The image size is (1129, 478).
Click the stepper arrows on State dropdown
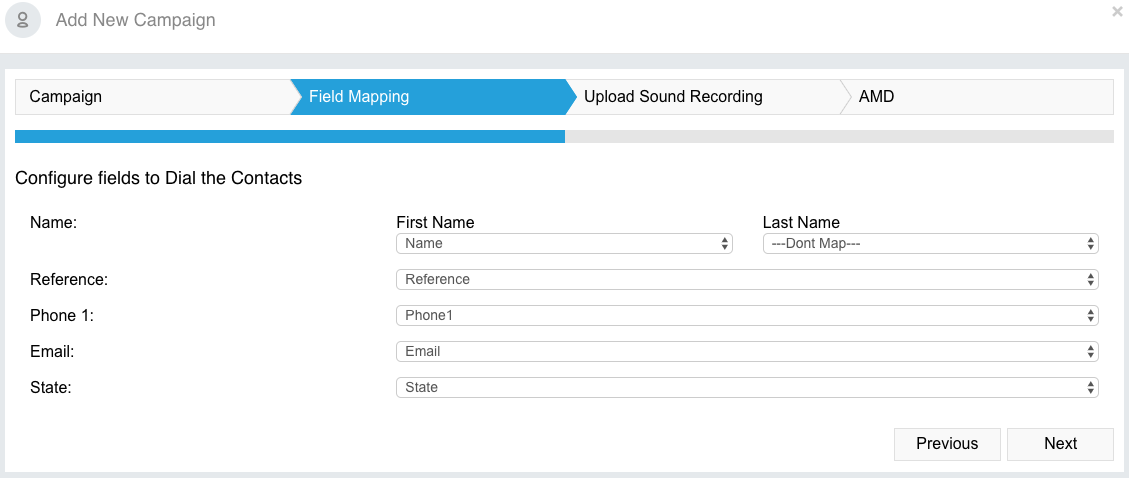click(x=1090, y=387)
